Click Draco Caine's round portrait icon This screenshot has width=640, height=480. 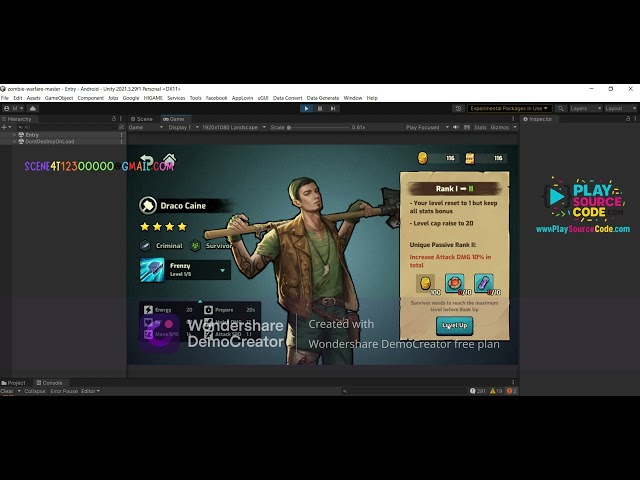coord(148,205)
